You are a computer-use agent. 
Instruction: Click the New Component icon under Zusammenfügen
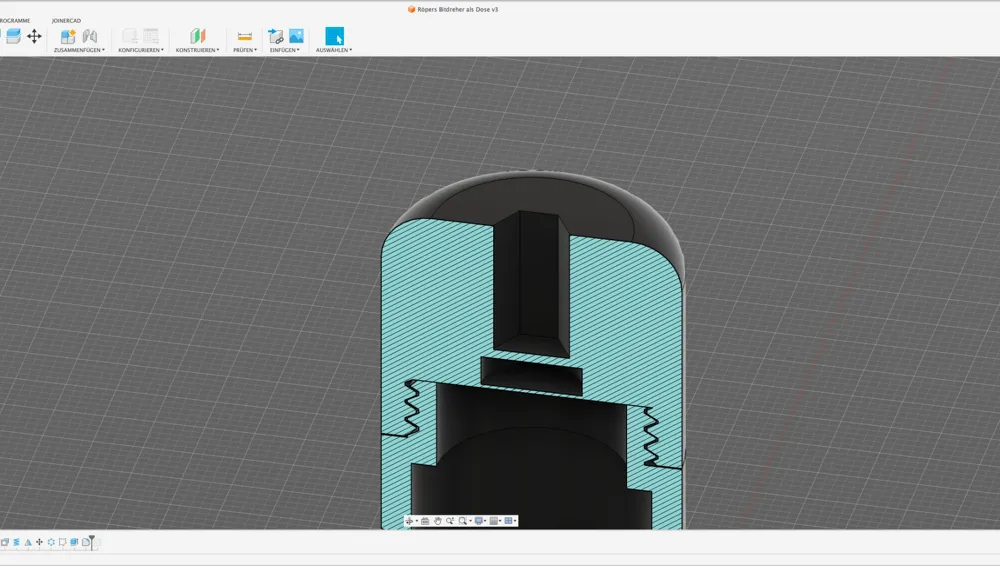tap(68, 36)
